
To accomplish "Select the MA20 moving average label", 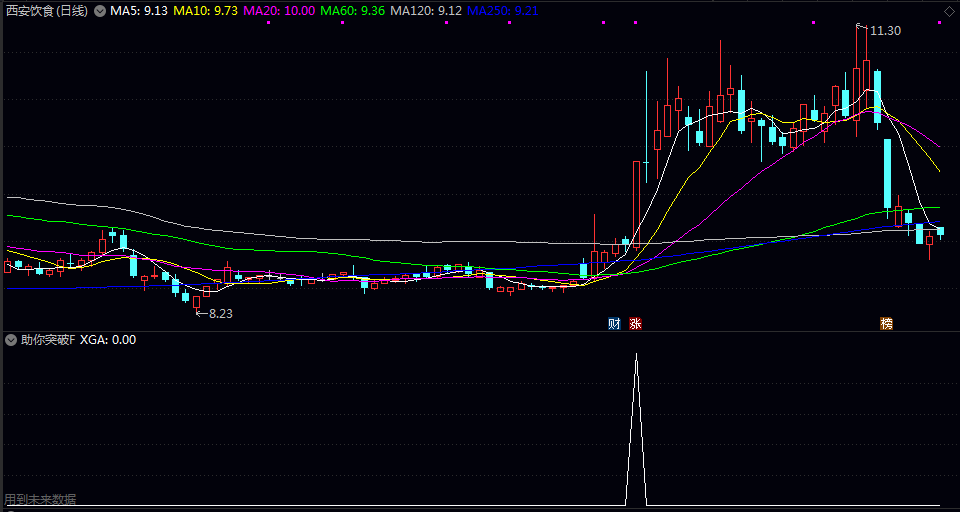I will [279, 11].
